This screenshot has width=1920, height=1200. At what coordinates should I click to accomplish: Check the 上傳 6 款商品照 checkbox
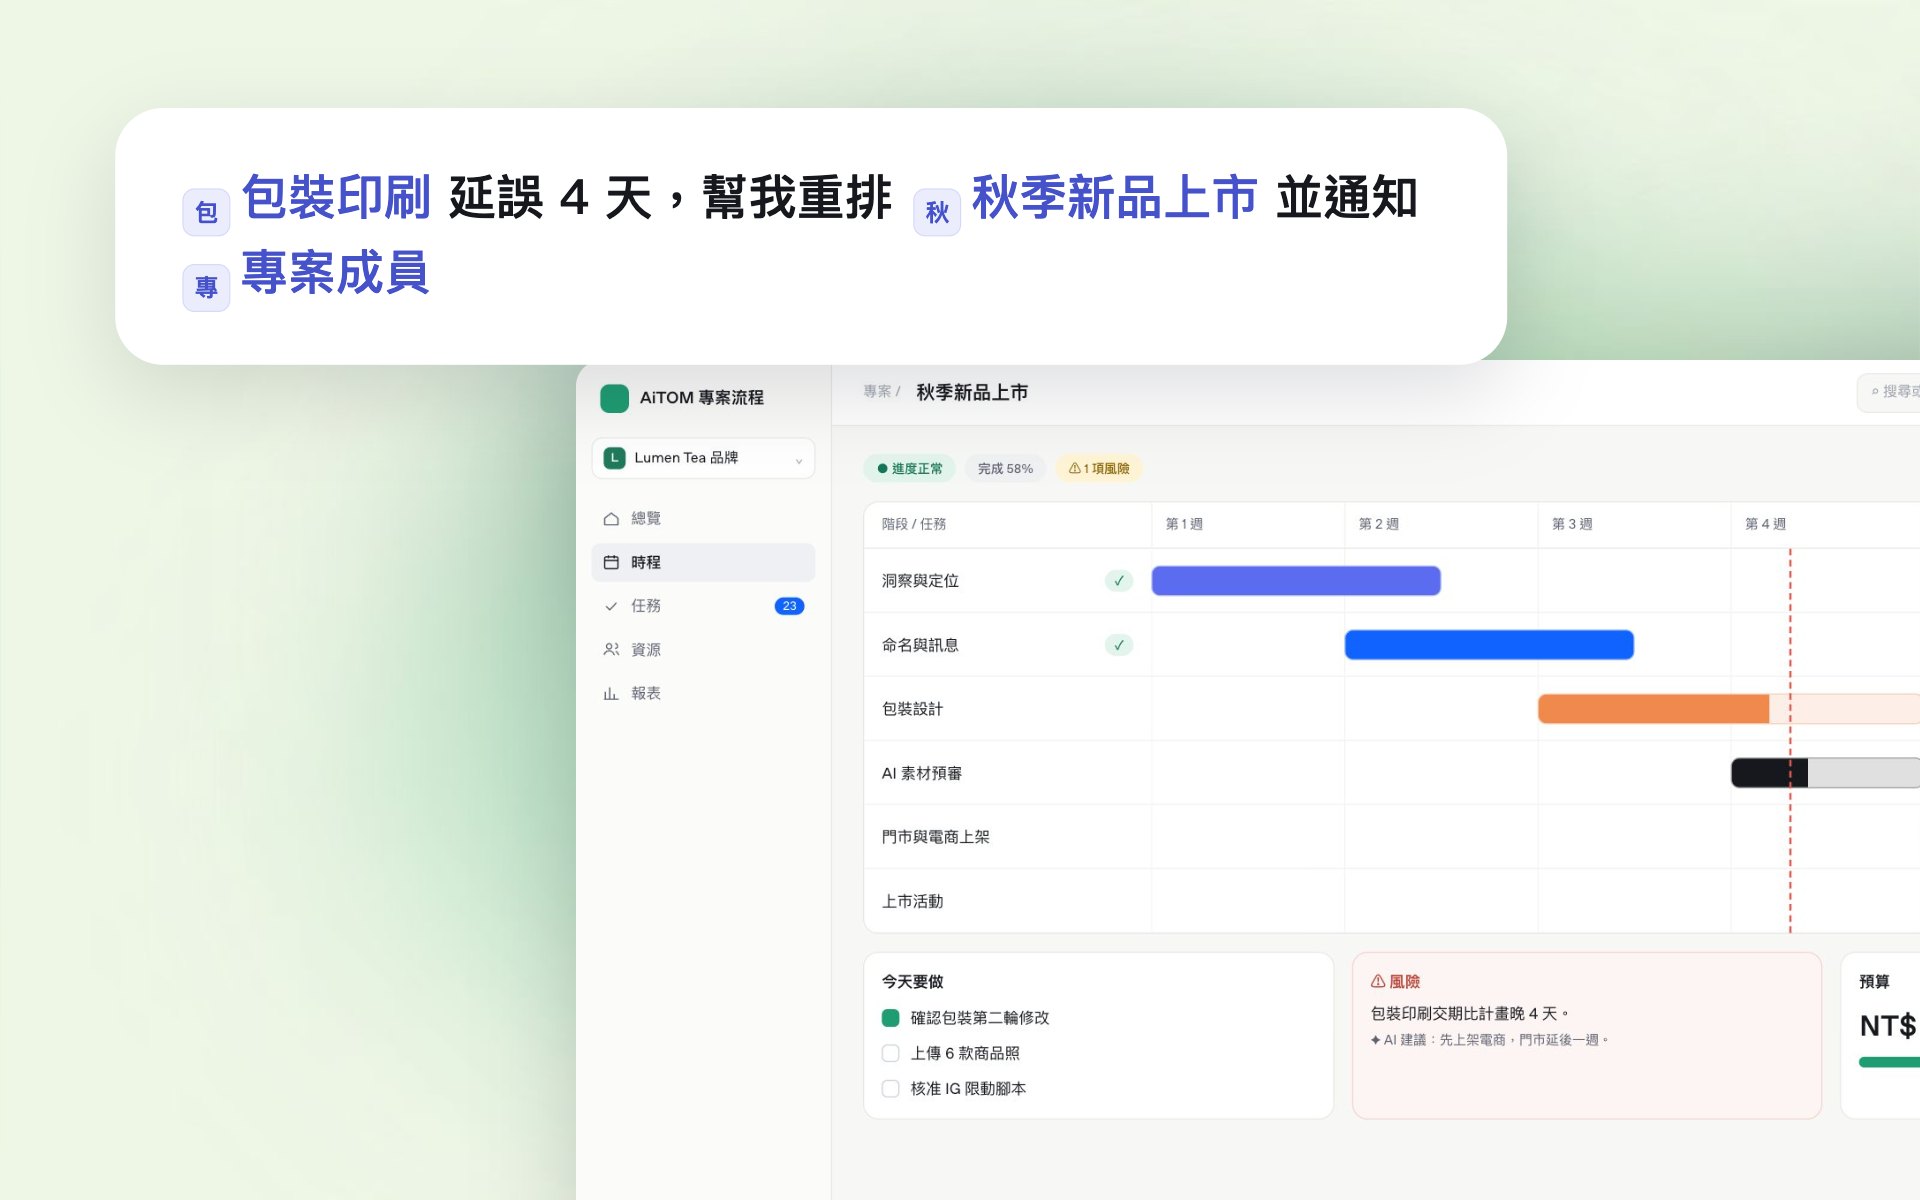[891, 1053]
